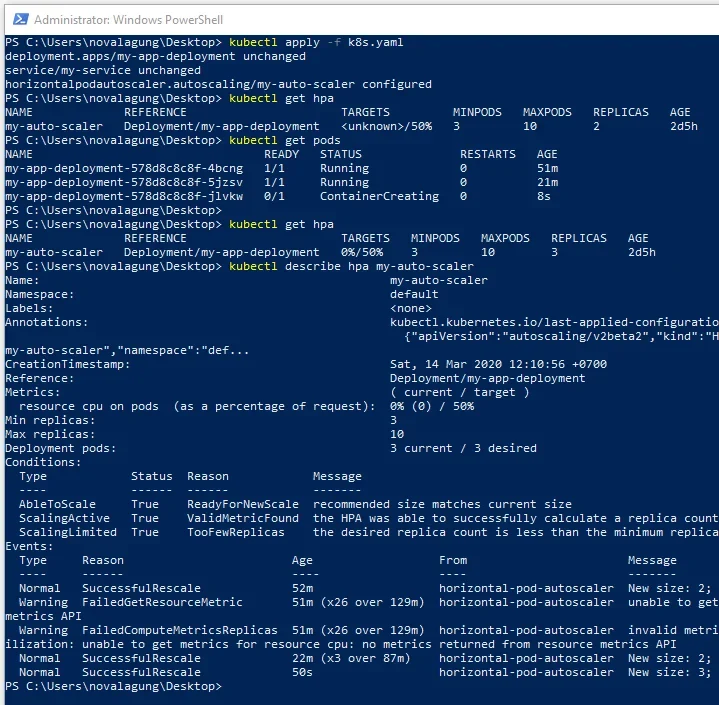Click 'kubectl.kubernetes.io/last-applied-configuratio' annotation text
The width and height of the screenshot is (719, 705).
coord(554,322)
